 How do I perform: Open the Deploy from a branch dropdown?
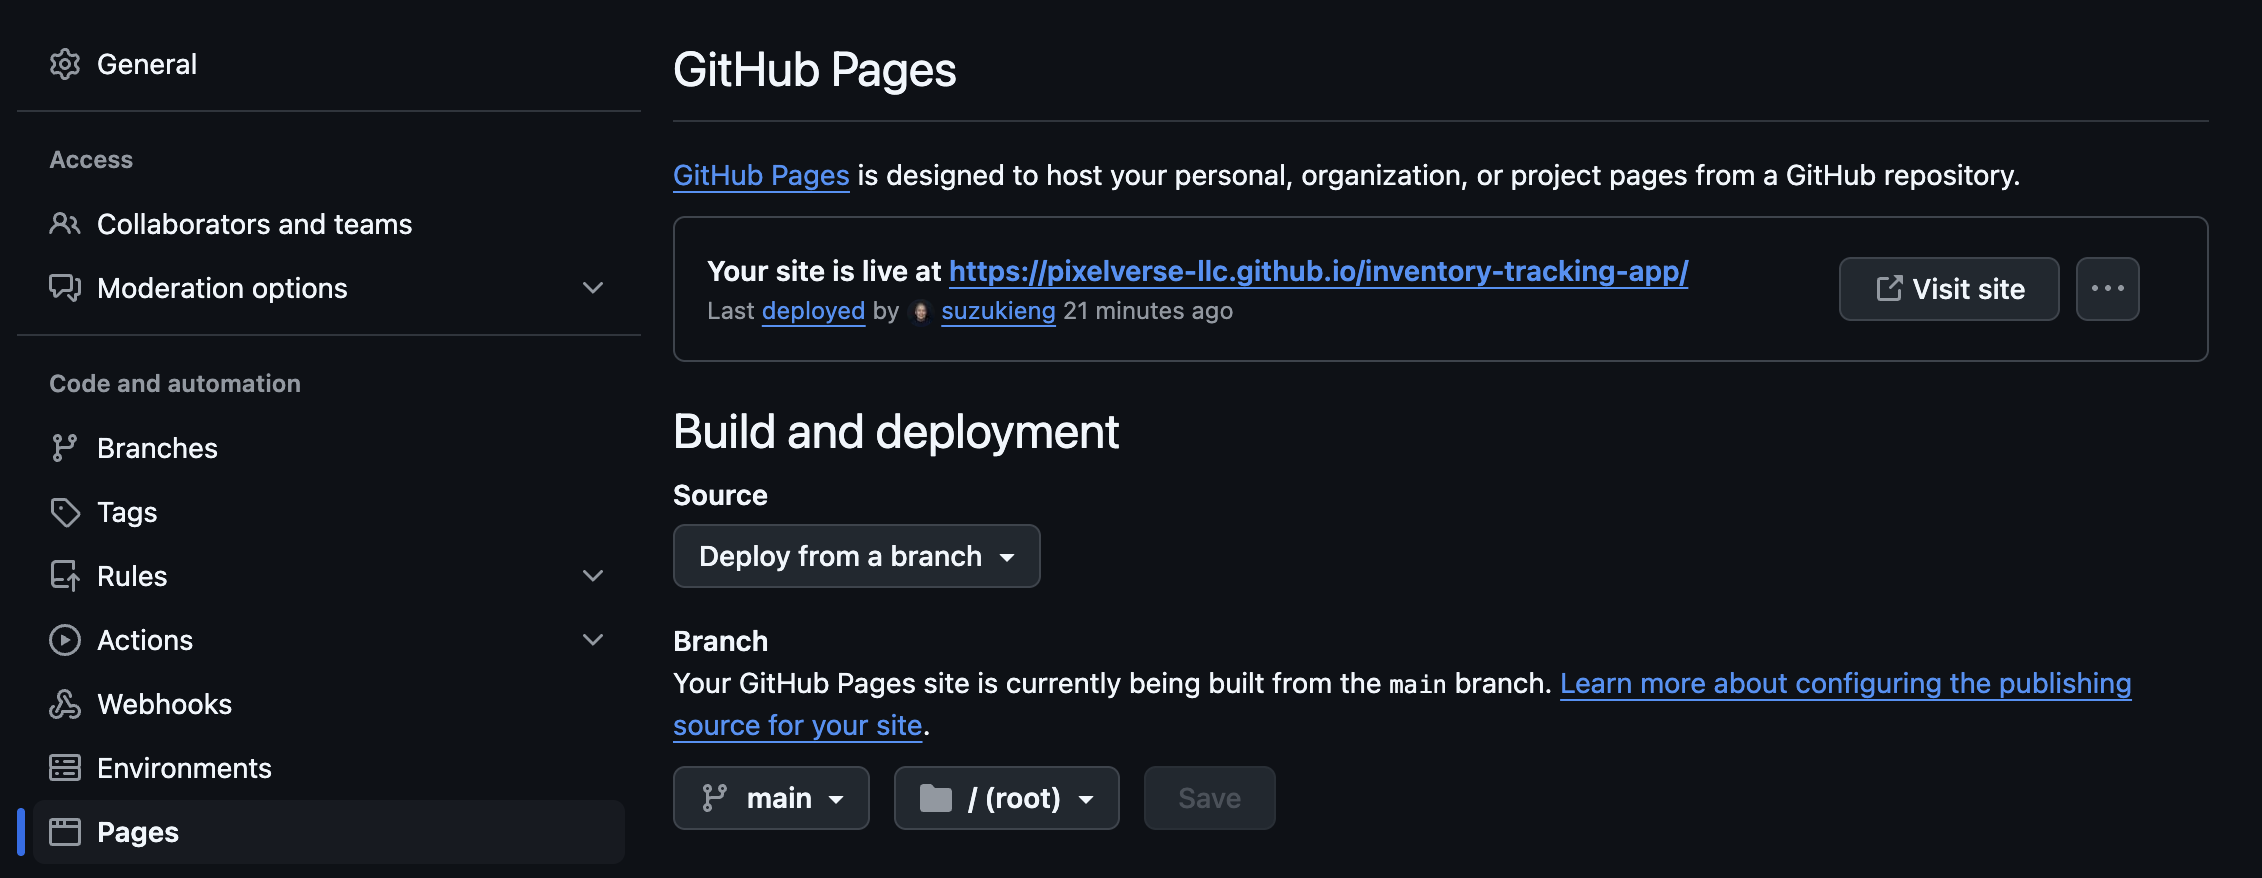click(857, 556)
